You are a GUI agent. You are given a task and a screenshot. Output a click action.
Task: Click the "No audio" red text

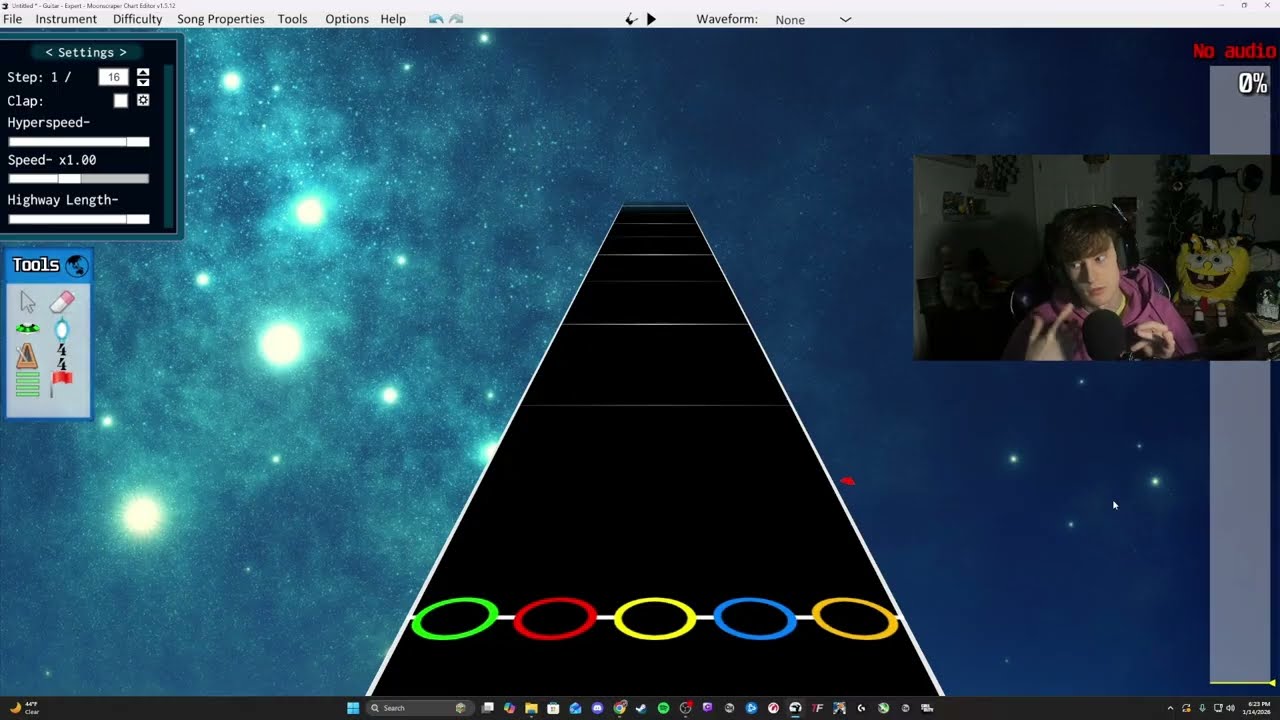coord(1234,51)
